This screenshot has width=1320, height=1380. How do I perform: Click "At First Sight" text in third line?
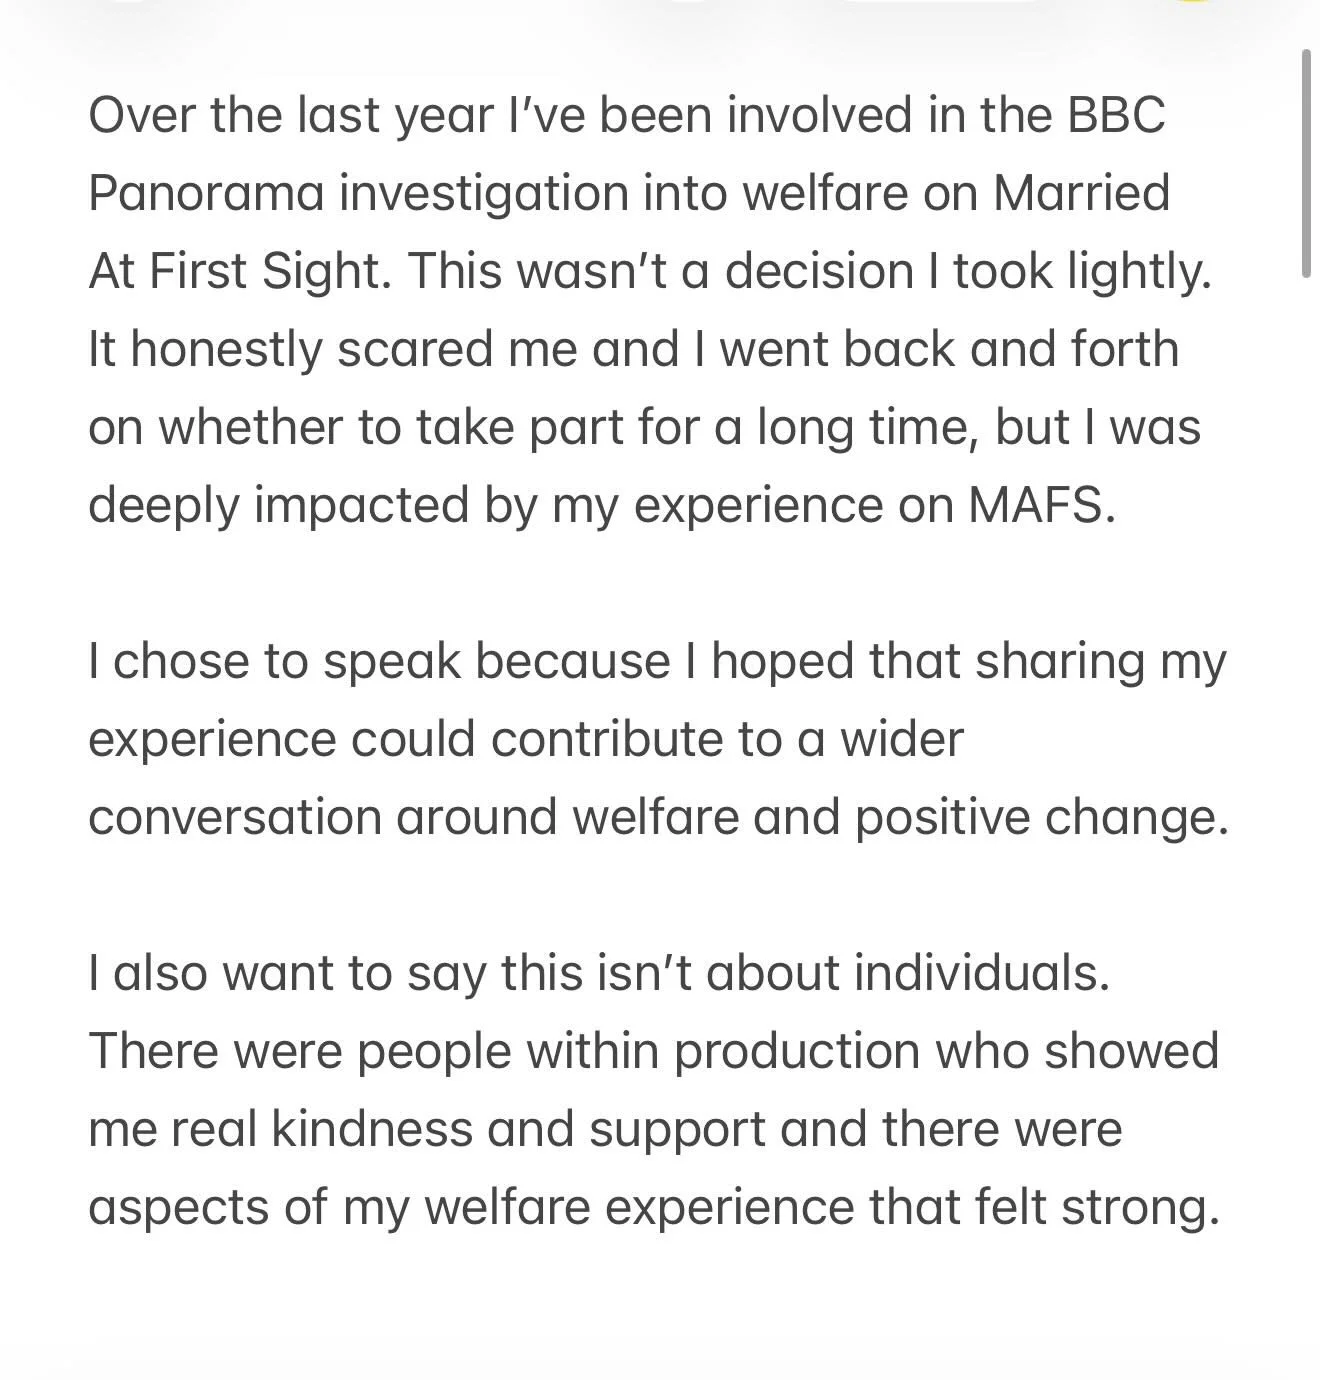pyautogui.click(x=240, y=272)
